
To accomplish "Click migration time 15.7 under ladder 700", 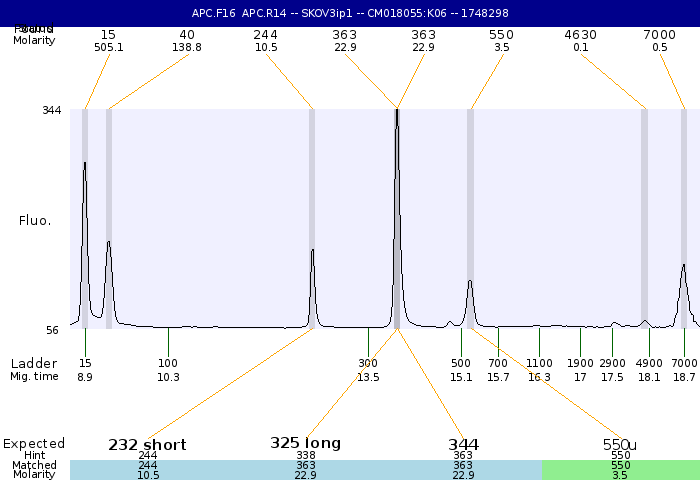I will point(498,377).
